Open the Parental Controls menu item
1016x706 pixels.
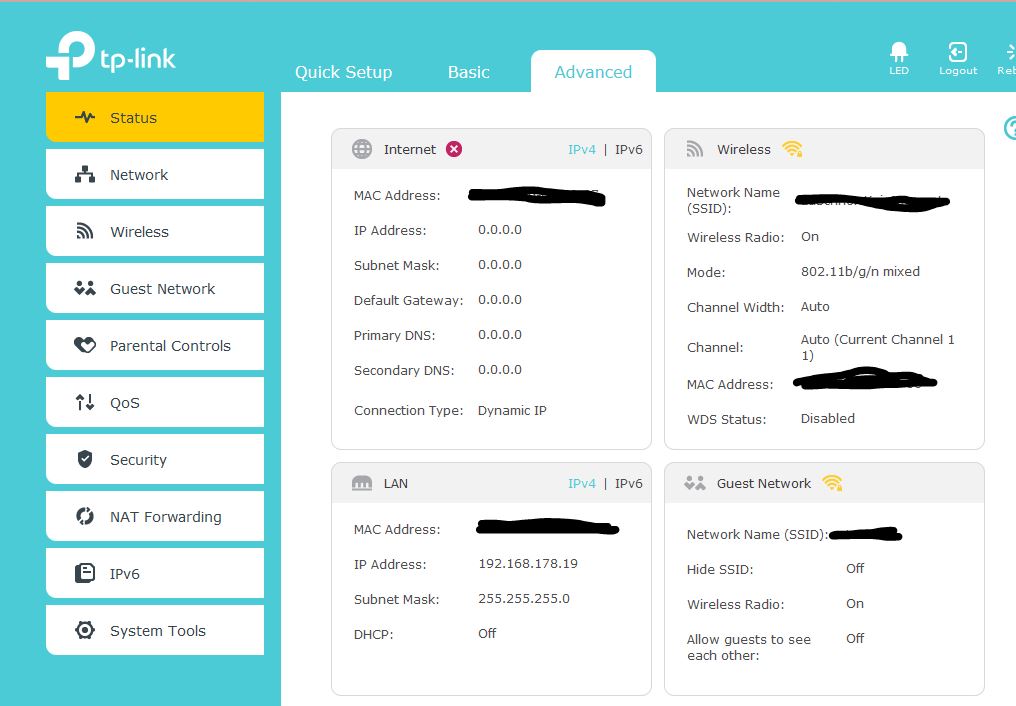[x=155, y=345]
